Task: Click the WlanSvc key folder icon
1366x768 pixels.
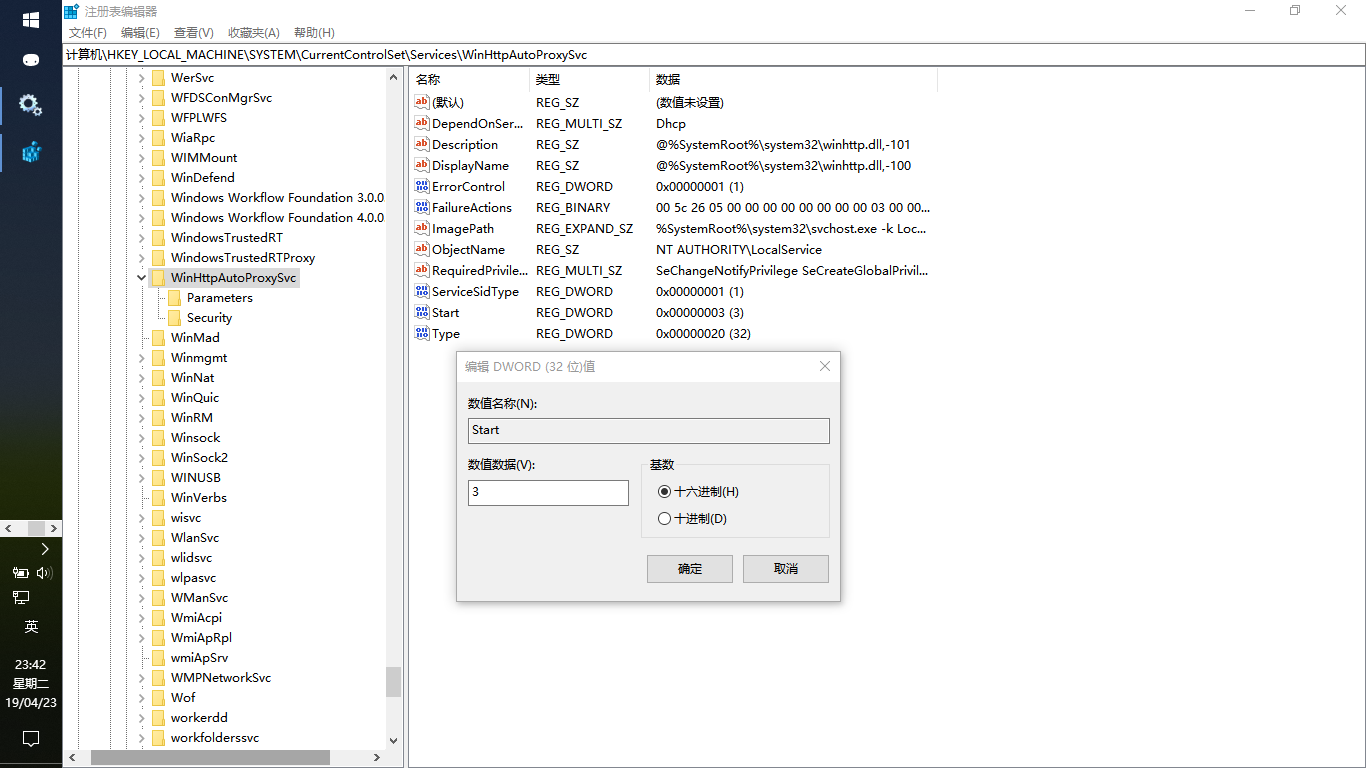Action: [x=158, y=538]
